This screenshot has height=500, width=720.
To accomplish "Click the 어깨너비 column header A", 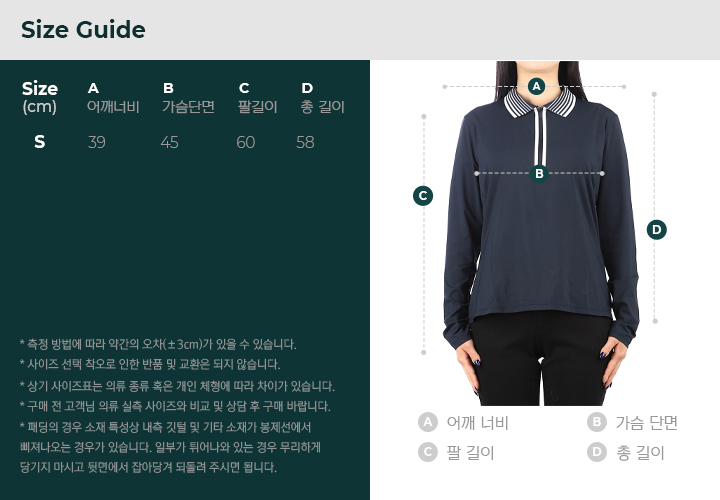I will [113, 98].
